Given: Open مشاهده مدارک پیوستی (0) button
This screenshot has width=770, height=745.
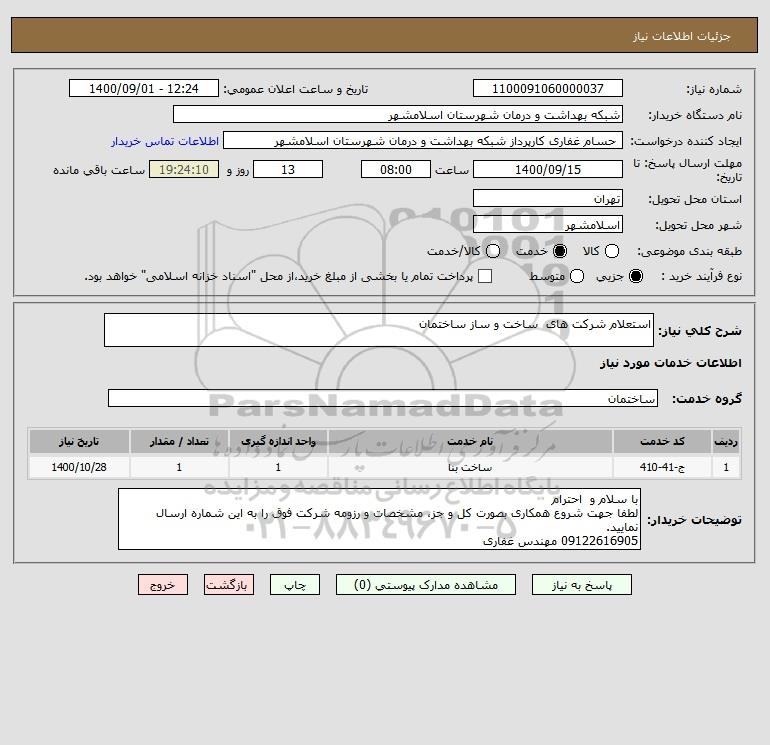Looking at the screenshot, I should 426,585.
